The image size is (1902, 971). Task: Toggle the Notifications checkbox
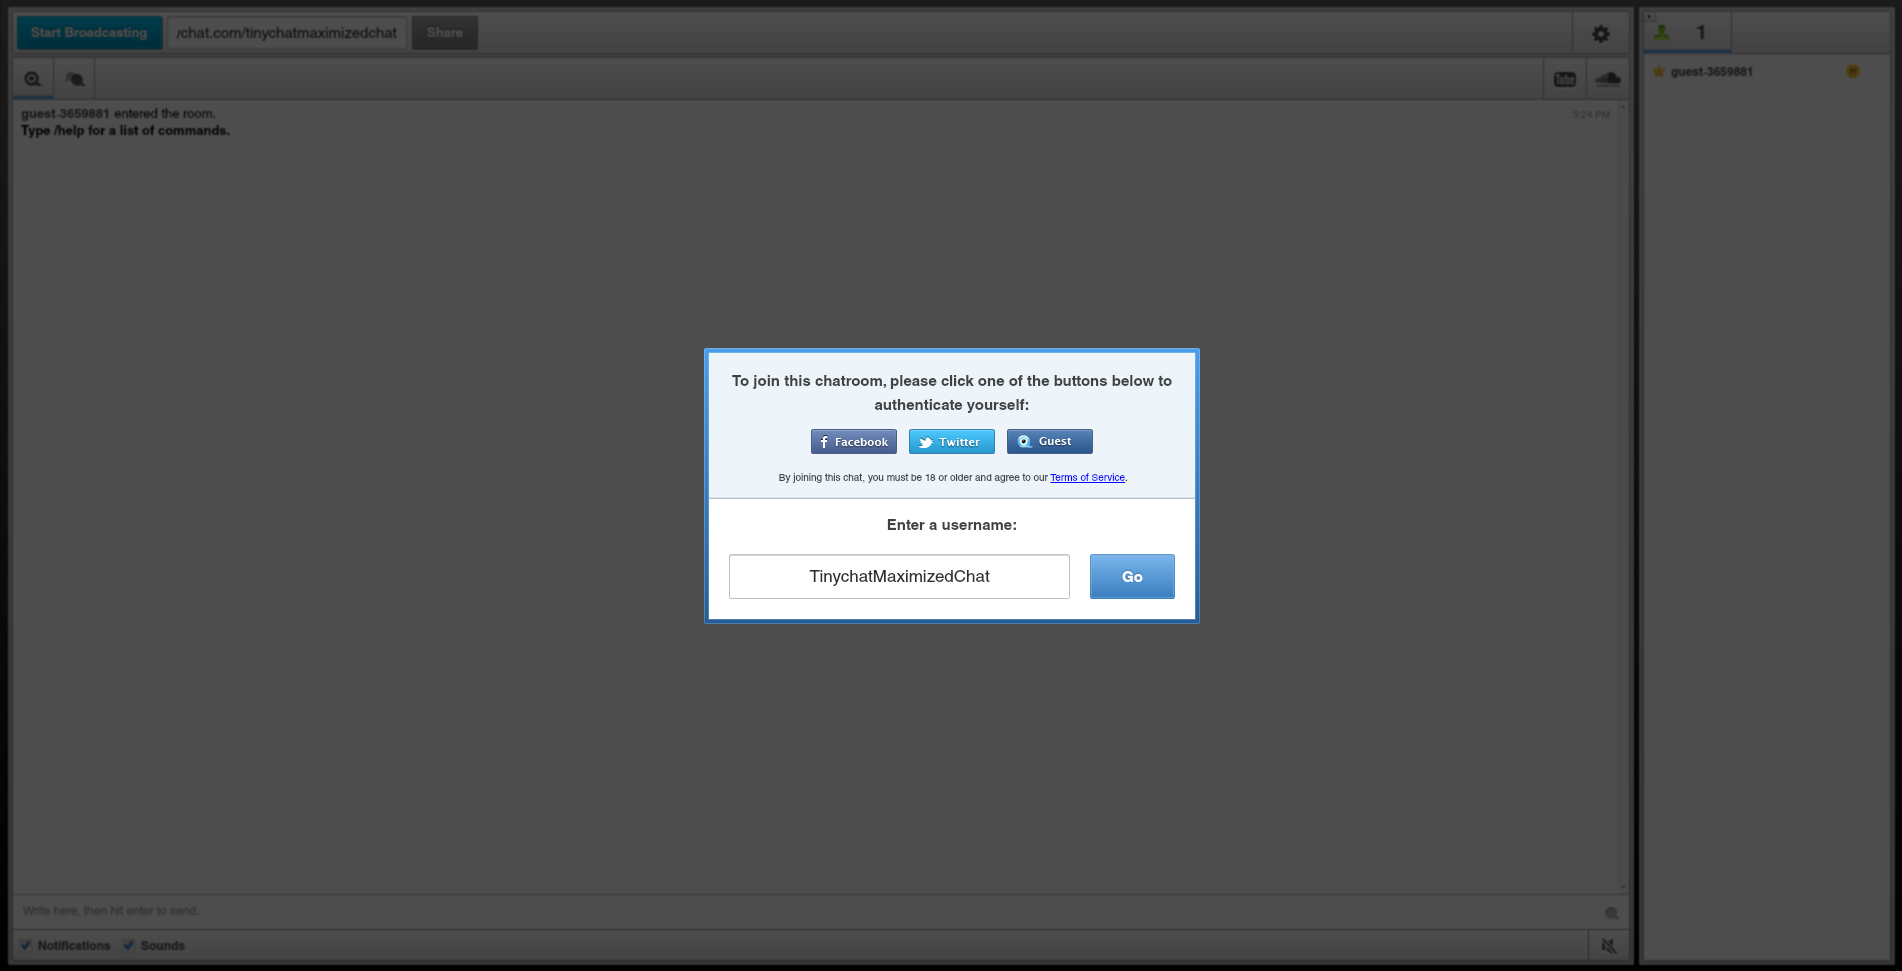27,945
